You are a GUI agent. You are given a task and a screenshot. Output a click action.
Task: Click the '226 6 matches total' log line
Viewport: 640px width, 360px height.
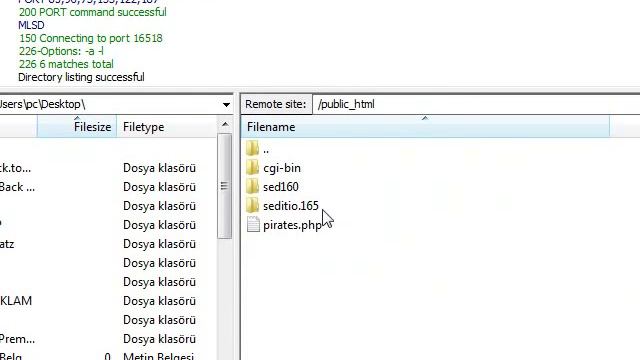coord(66,64)
